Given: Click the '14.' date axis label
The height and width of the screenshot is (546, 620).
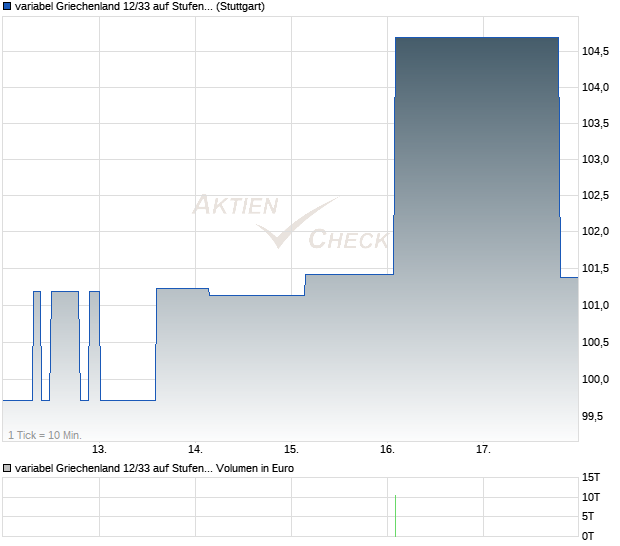Looking at the screenshot, I should [195, 450].
